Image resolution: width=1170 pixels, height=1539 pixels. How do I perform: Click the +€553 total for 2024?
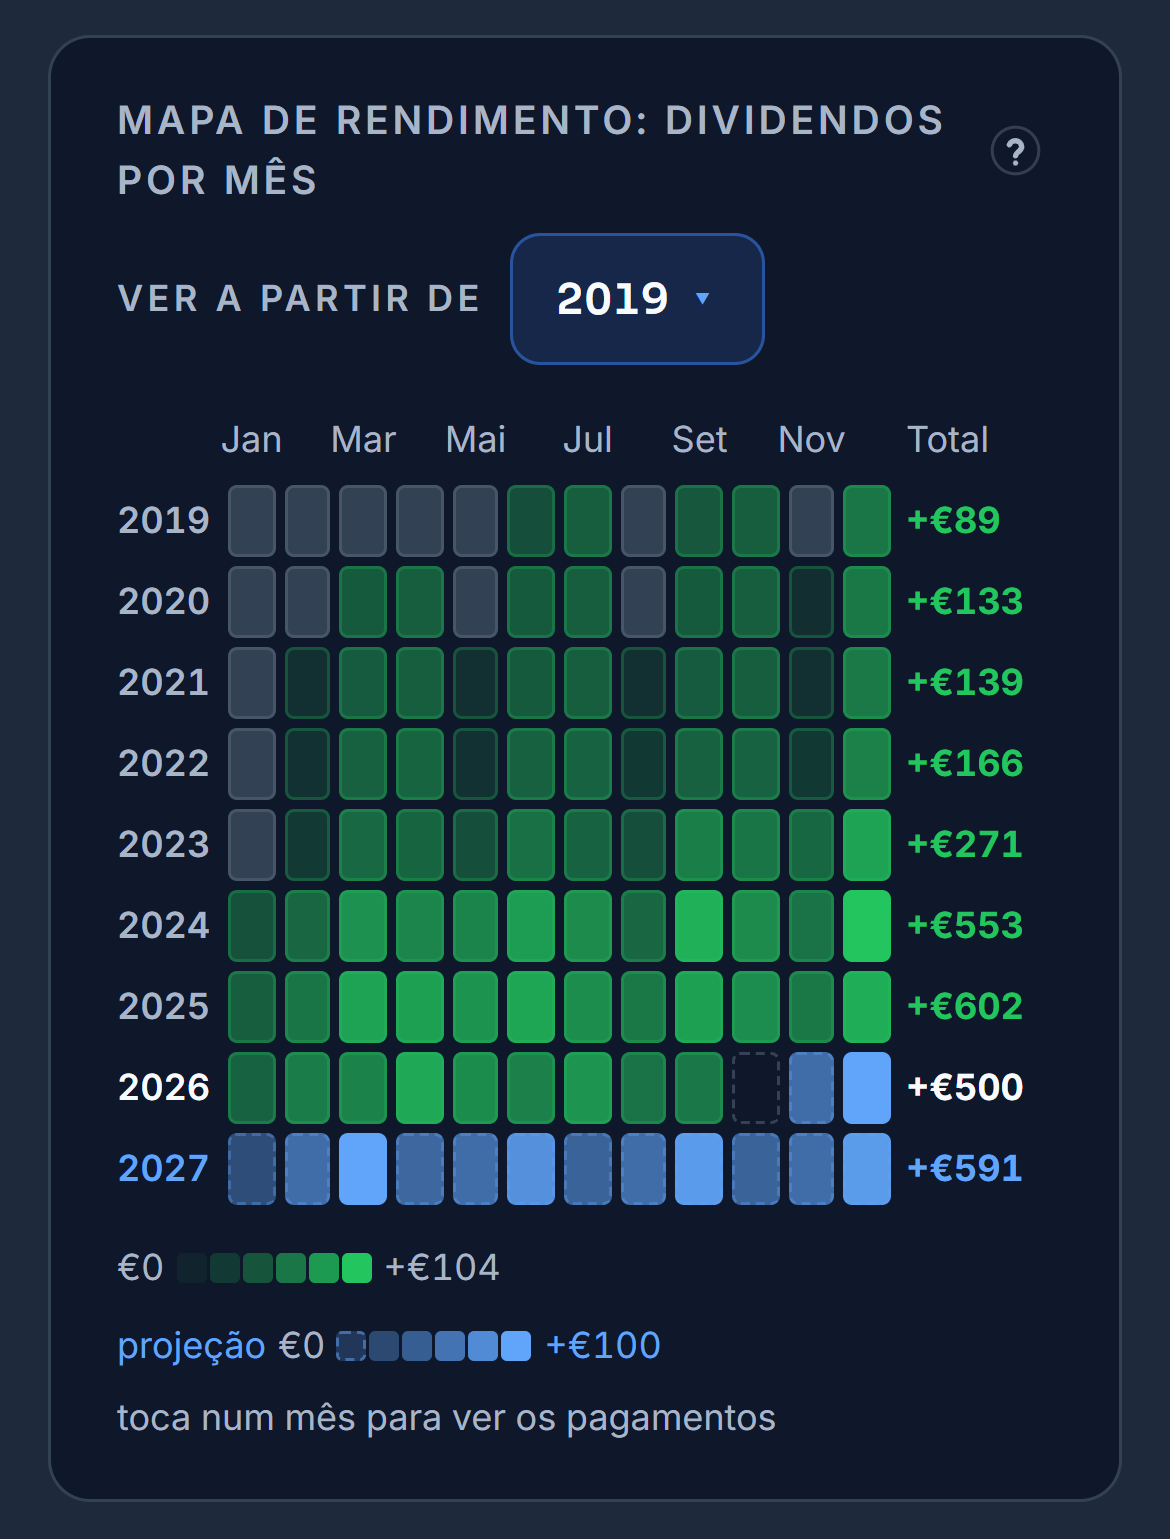pos(965,926)
